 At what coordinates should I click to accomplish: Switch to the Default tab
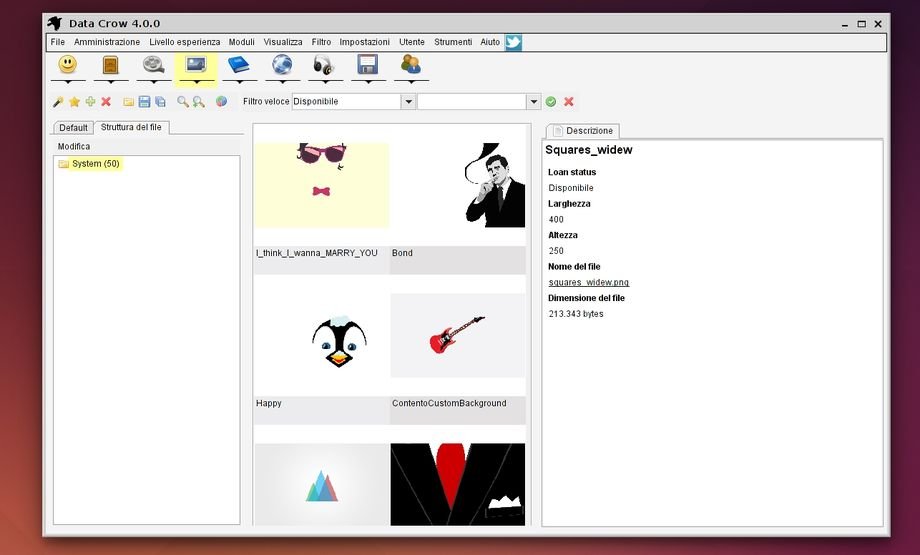click(x=73, y=128)
